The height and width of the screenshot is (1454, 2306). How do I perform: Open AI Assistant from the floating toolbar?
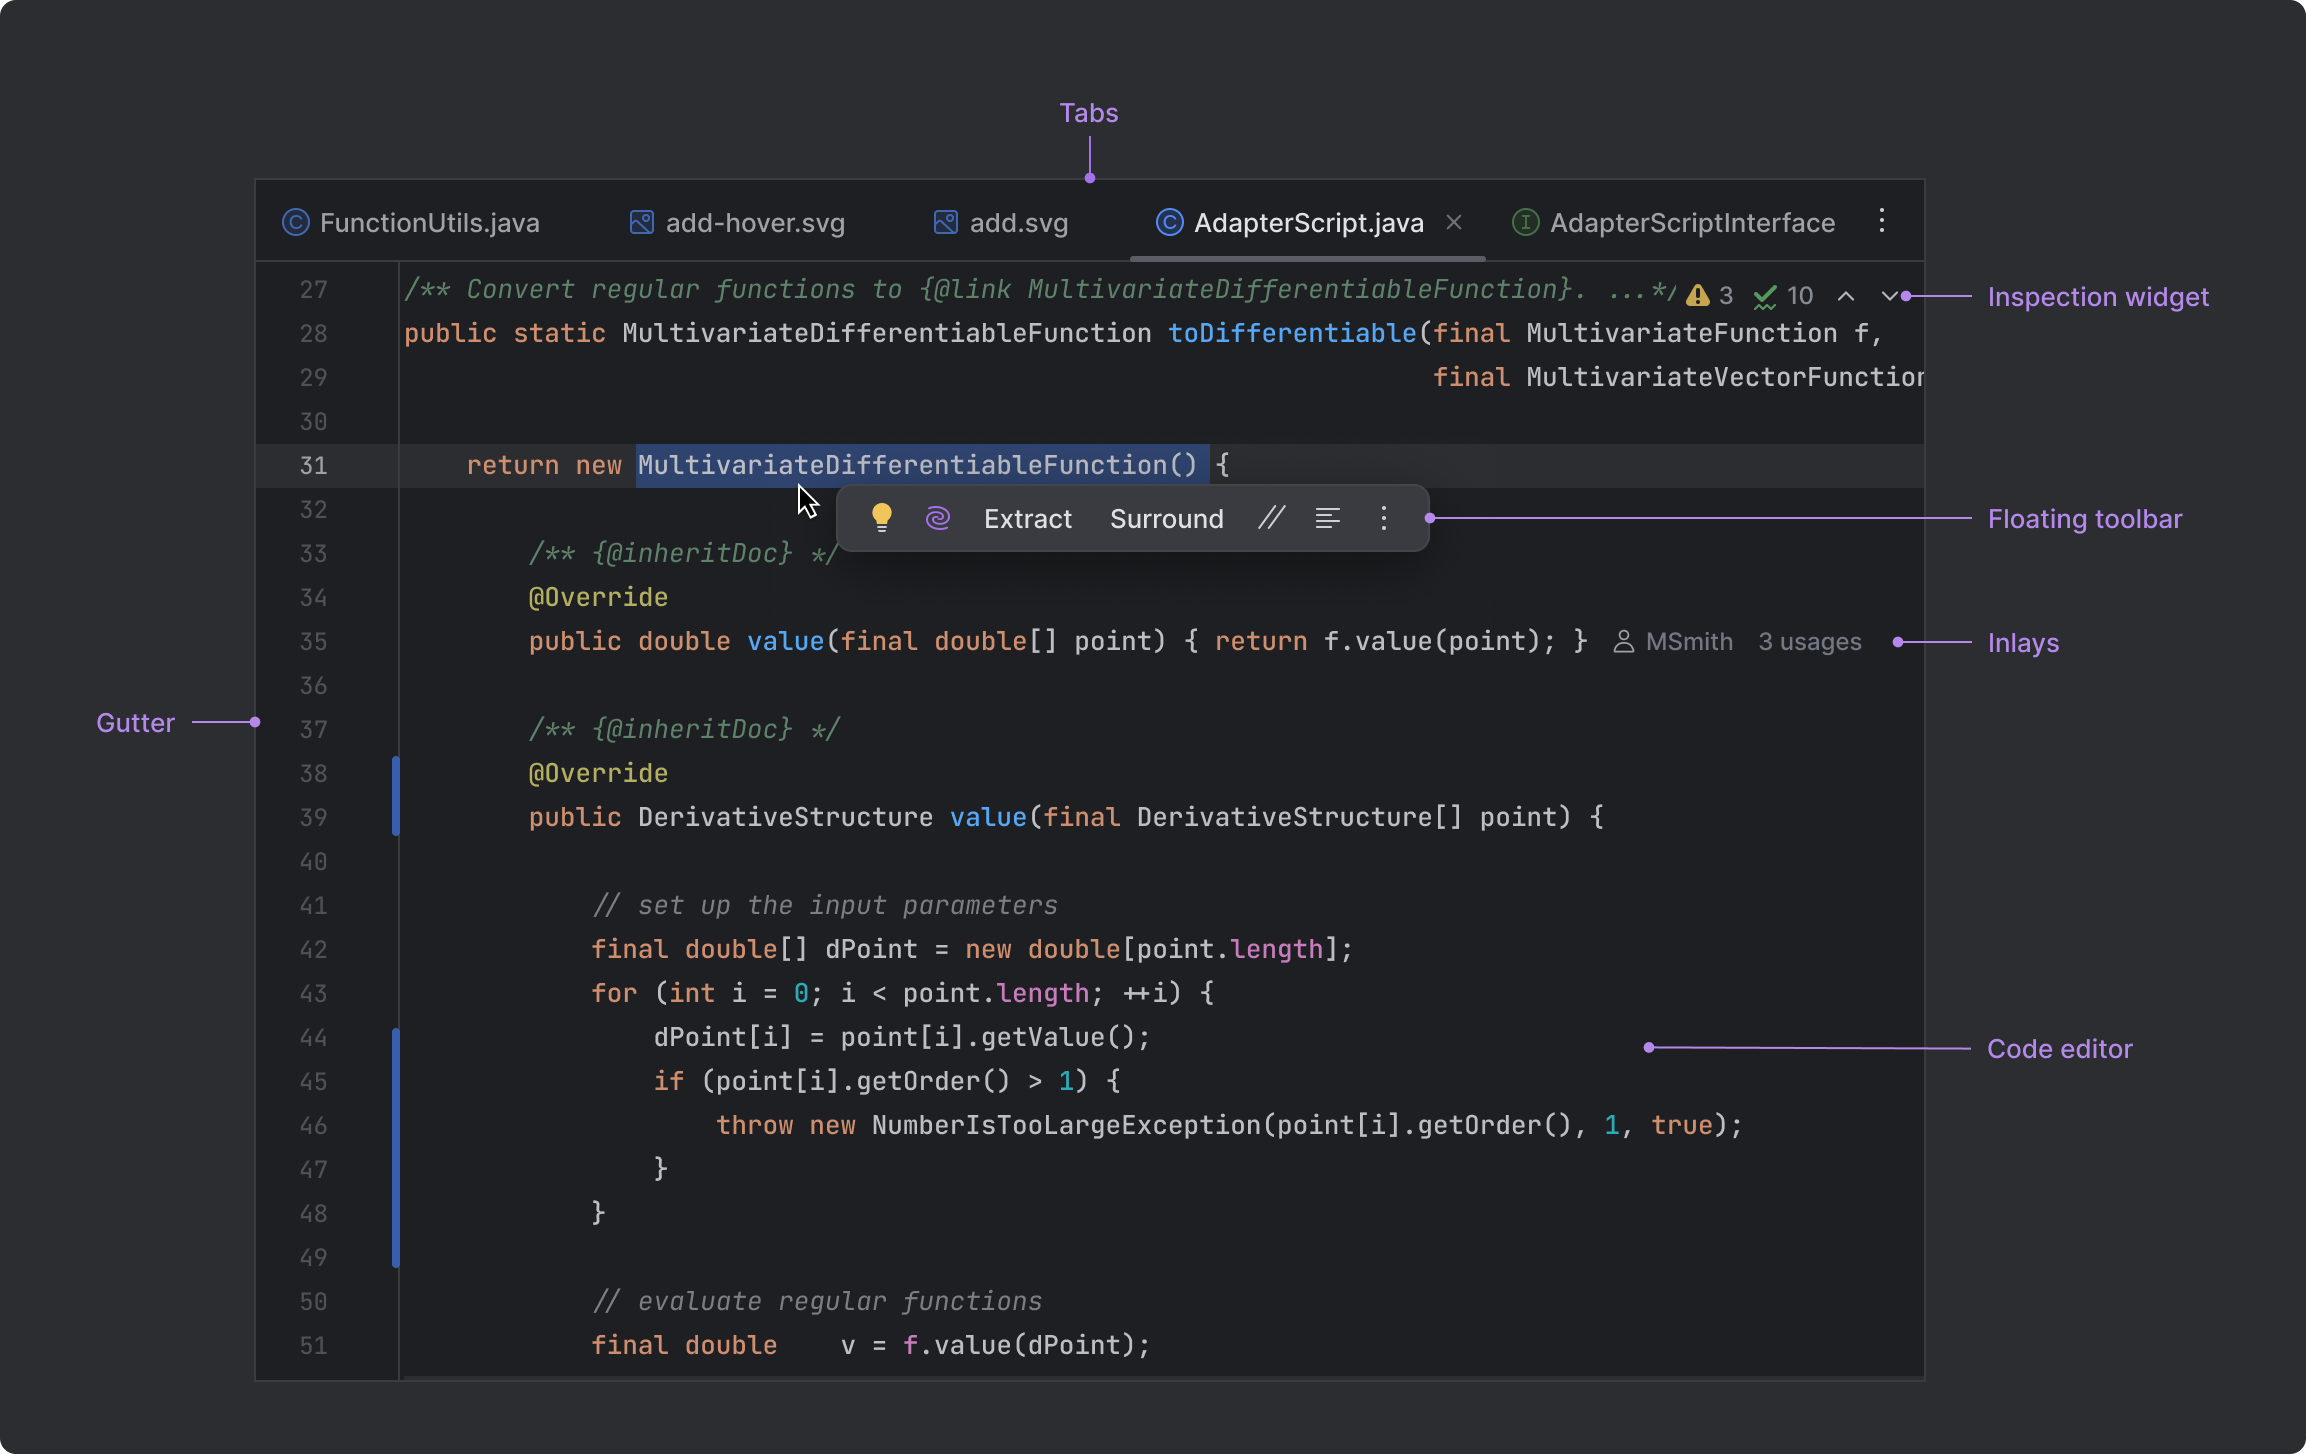coord(937,518)
